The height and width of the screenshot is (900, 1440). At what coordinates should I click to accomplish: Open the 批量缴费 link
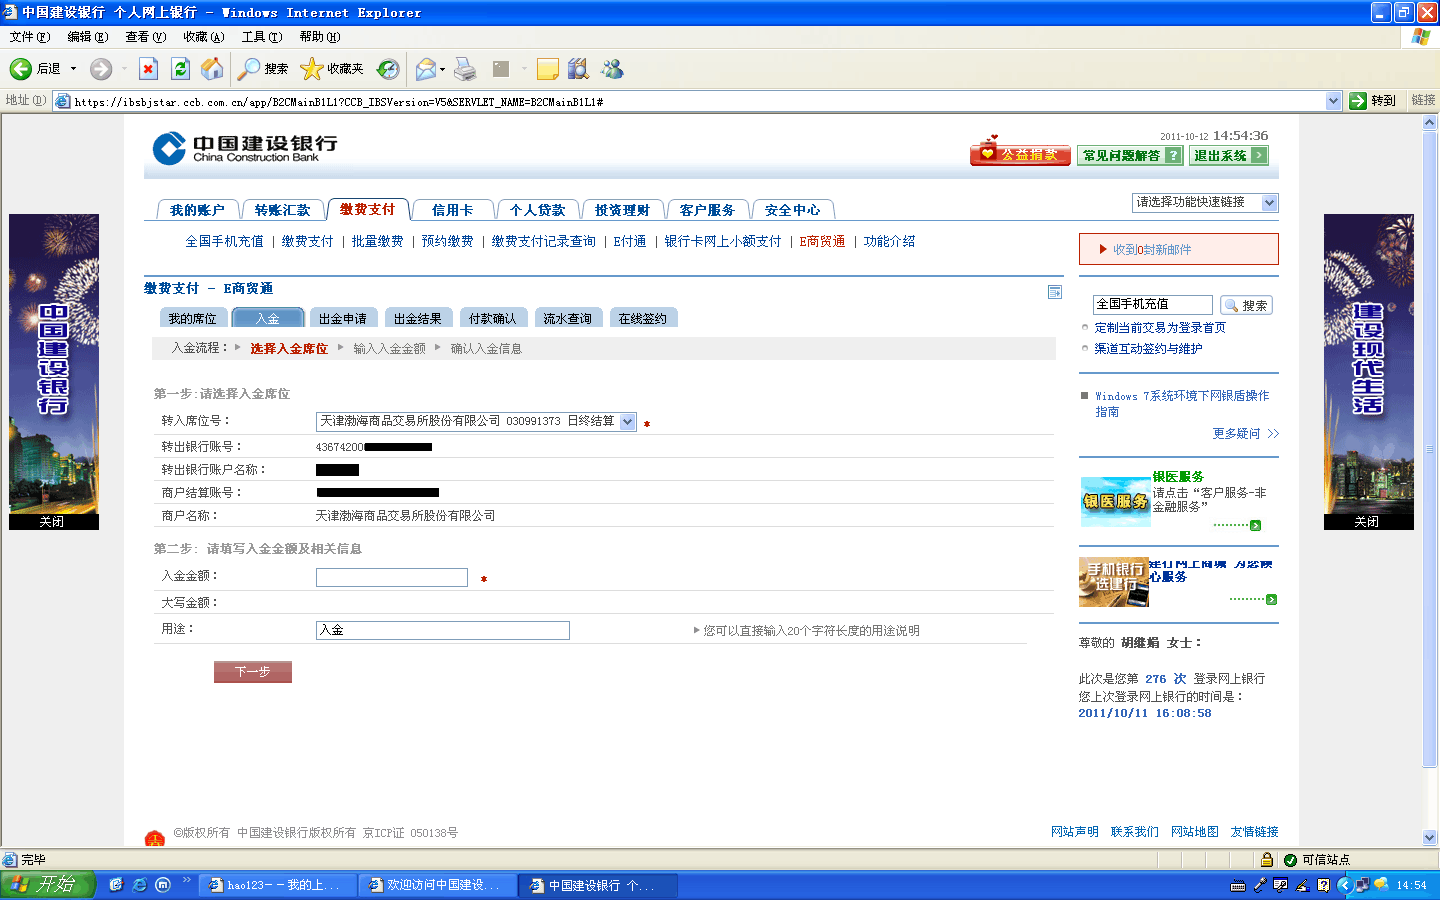coord(377,242)
